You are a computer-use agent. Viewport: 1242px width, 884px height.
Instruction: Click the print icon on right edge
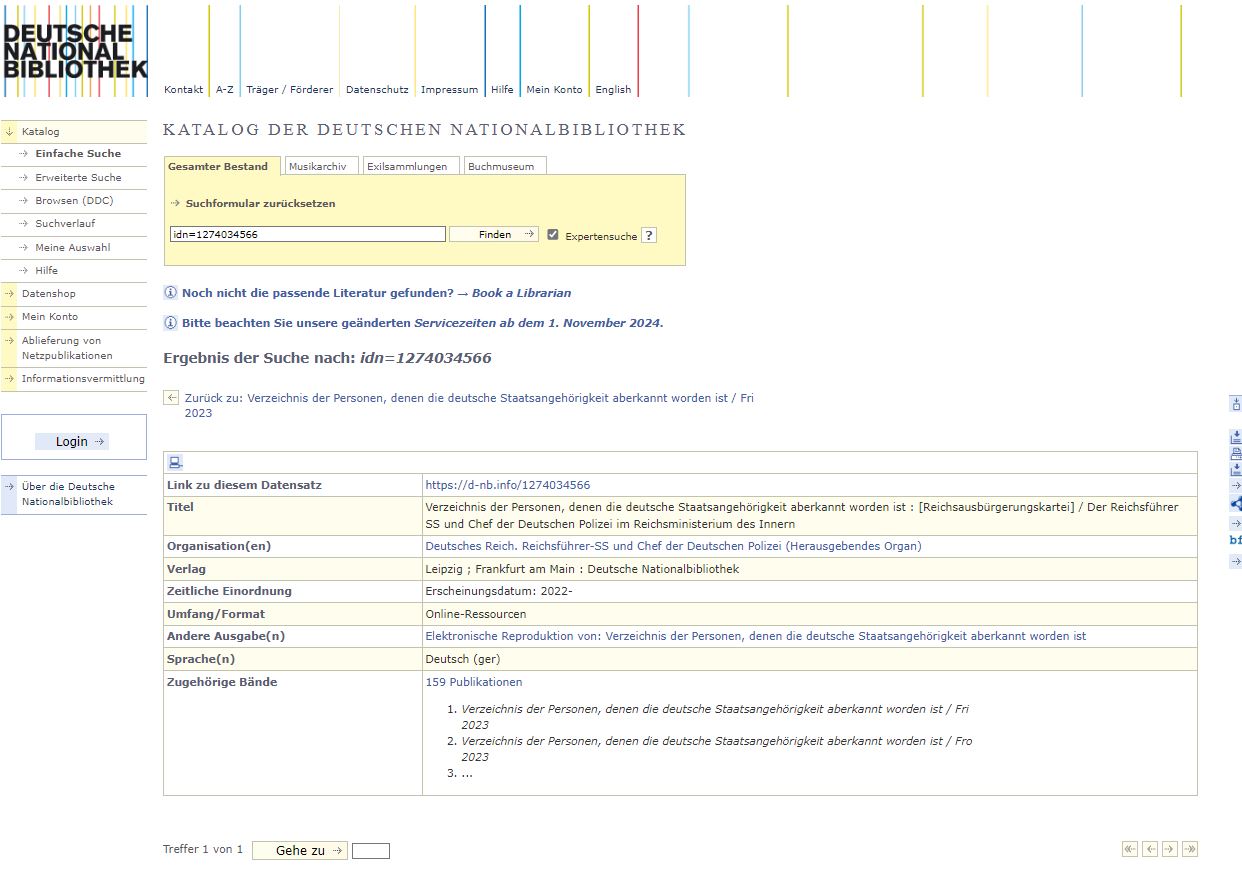click(x=1236, y=453)
